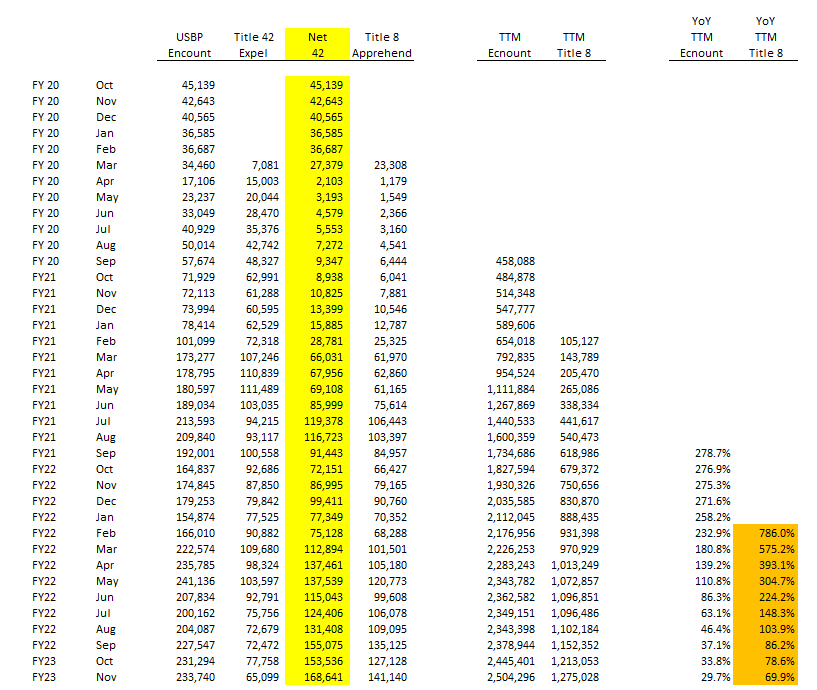Select USBP Encount value 101,099

[x=195, y=341]
